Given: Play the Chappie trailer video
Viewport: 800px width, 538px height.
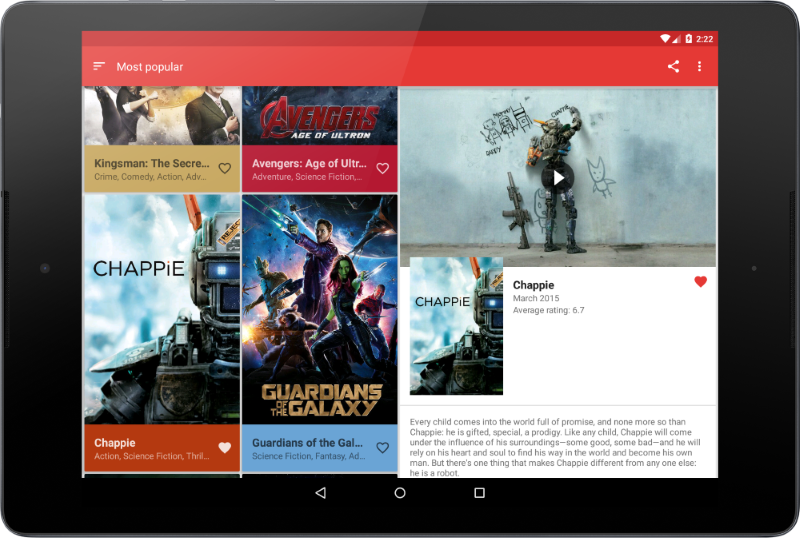Looking at the screenshot, I should [558, 178].
